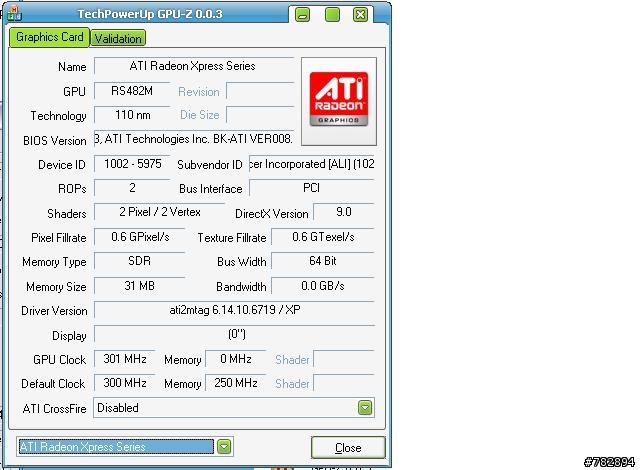Click the 'TechPowerUp GPU-Z 0.0.3' title text
The width and height of the screenshot is (640, 470).
[150, 14]
